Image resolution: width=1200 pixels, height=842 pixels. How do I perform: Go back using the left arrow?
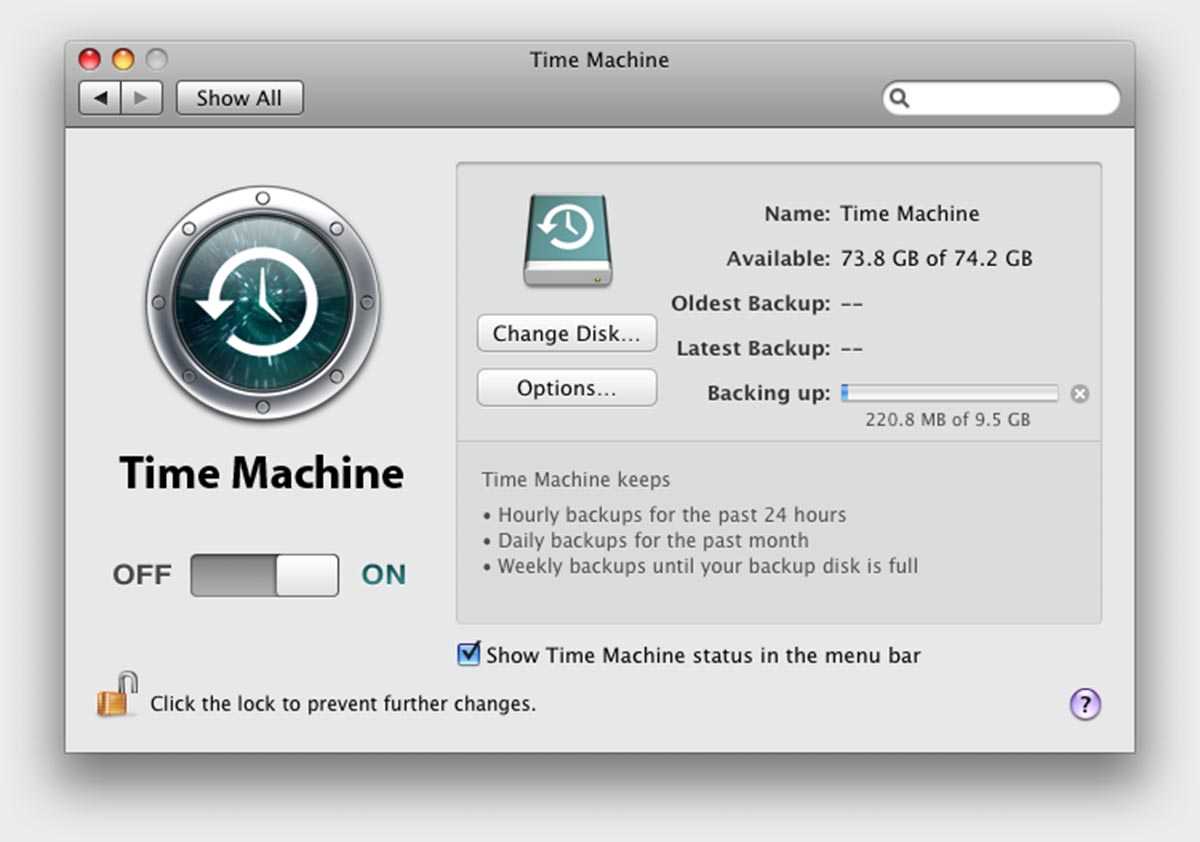100,98
